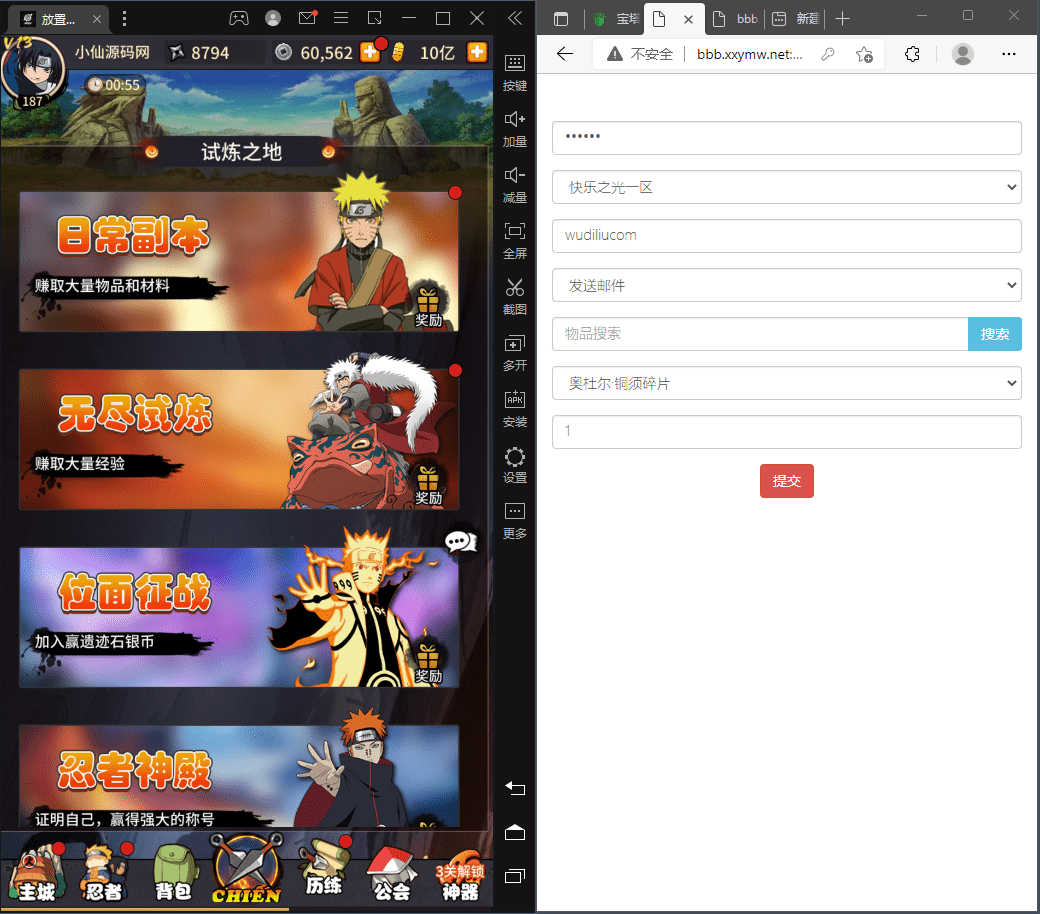Tap the emulator back arrow icon
Viewport: 1040px width, 914px height.
(515, 788)
